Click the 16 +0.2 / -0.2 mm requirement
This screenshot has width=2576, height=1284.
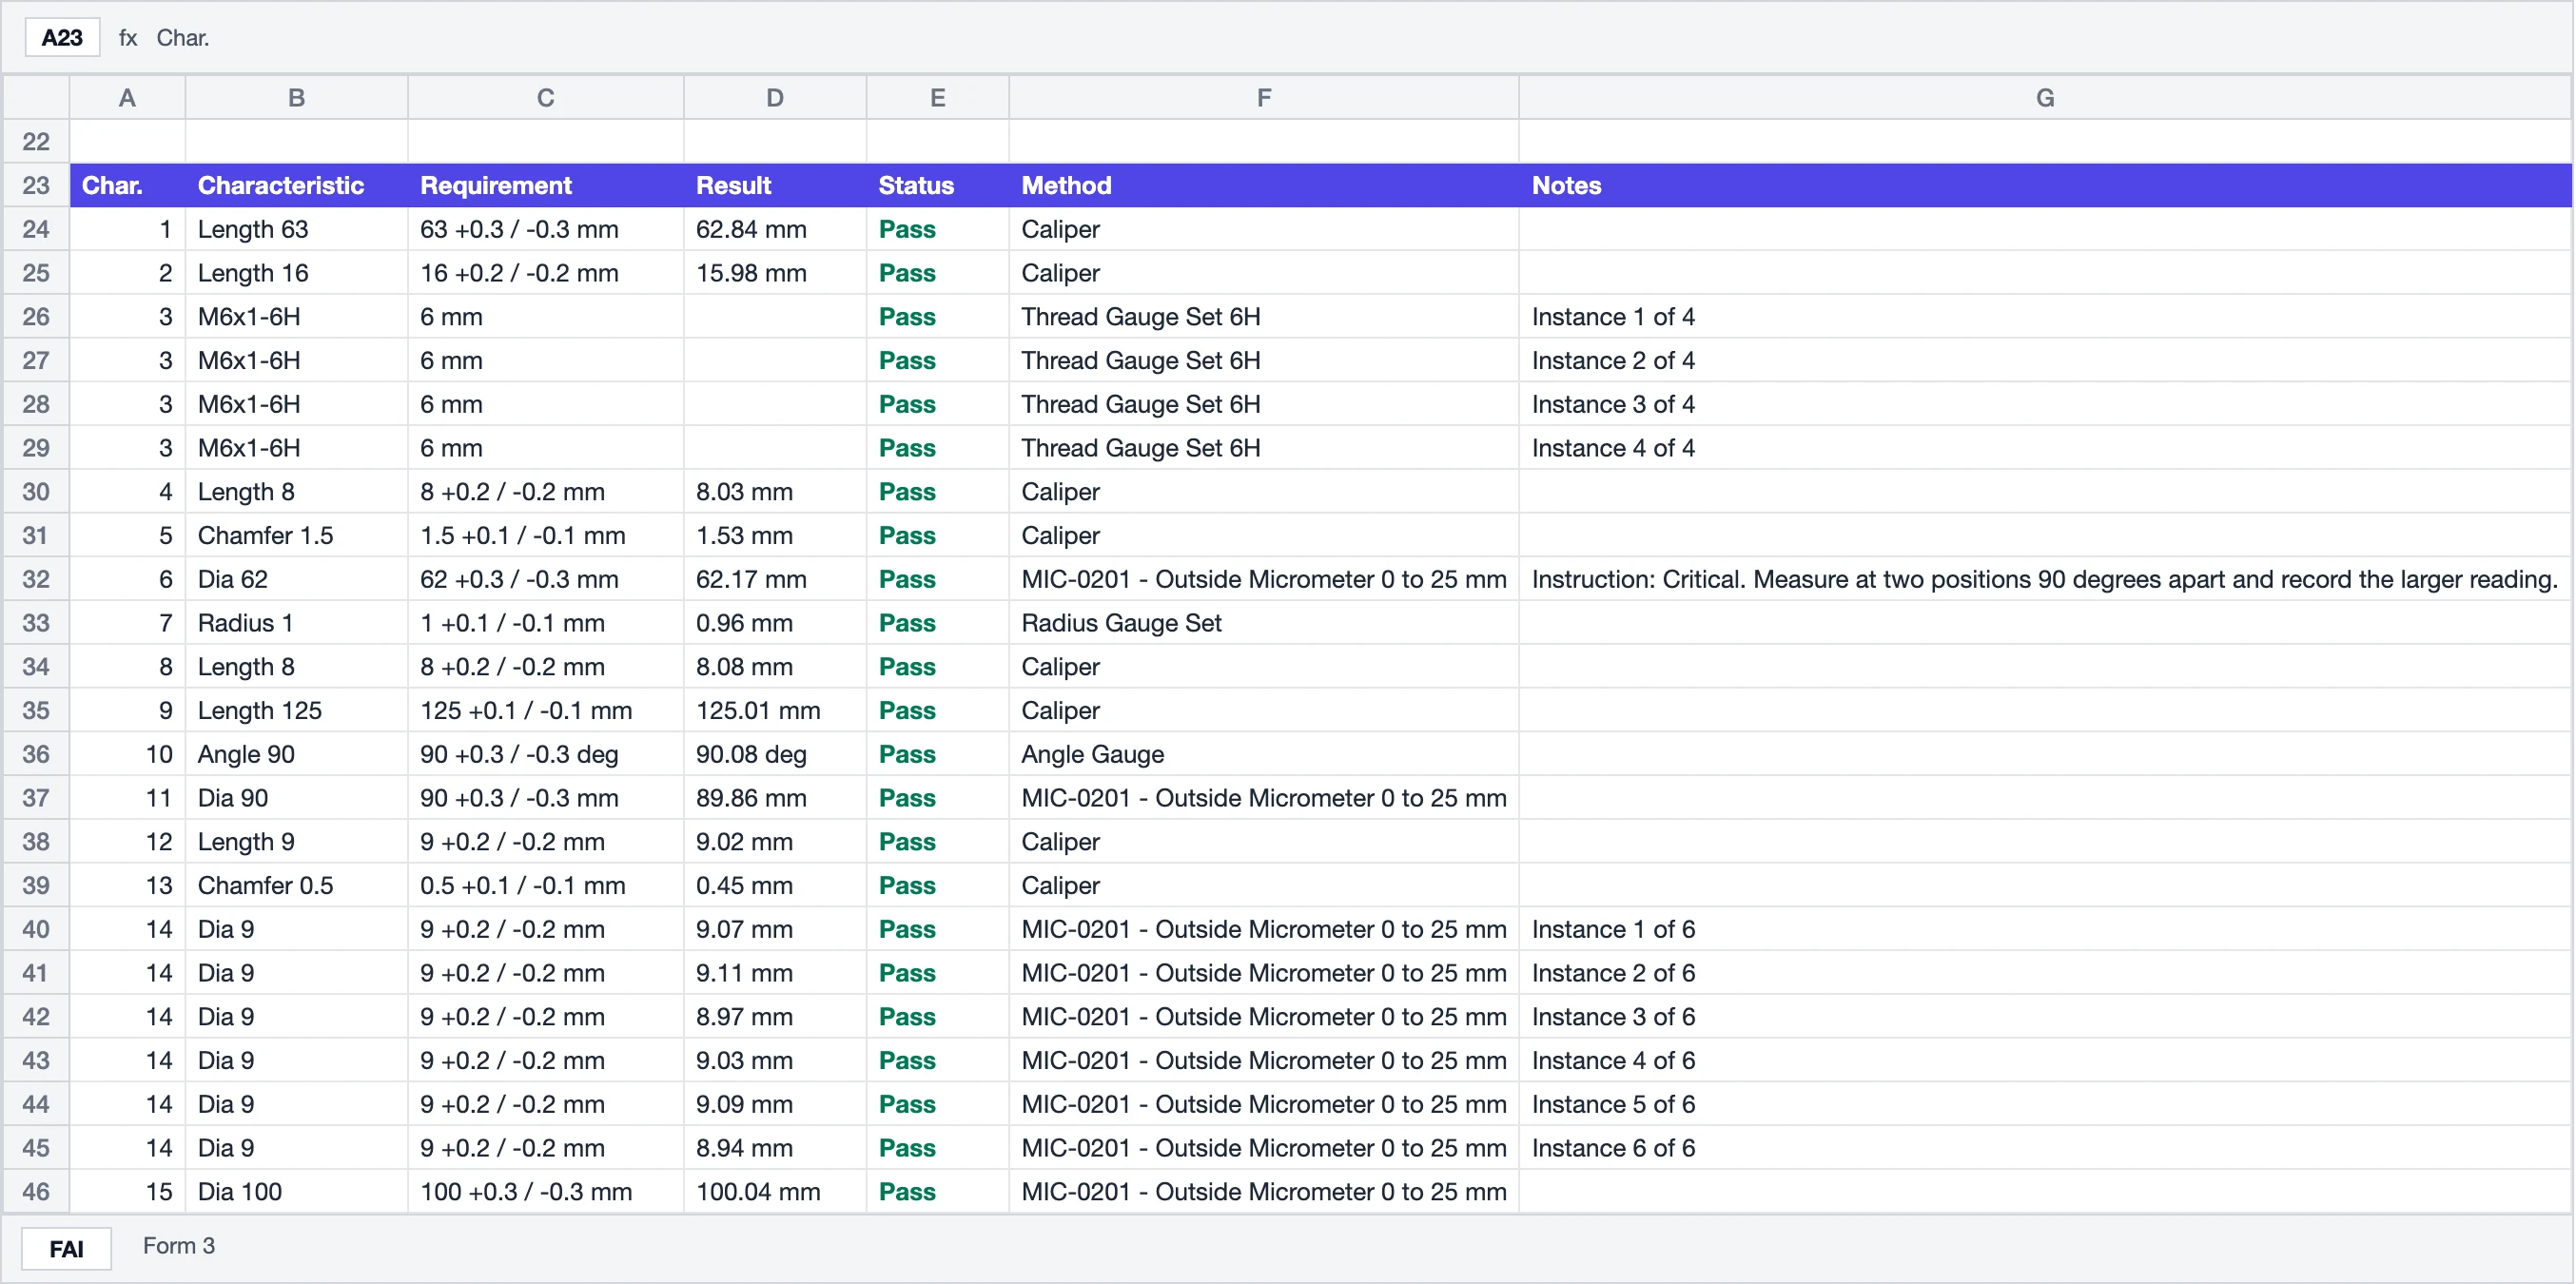545,273
